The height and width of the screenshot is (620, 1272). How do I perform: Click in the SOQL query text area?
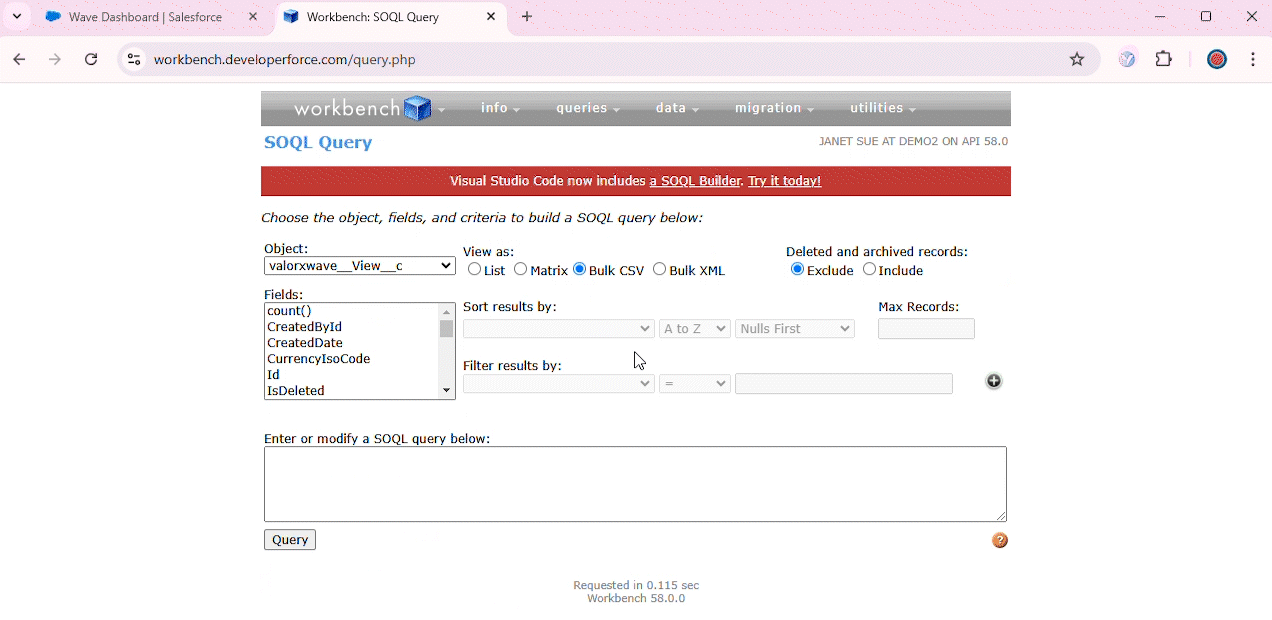pos(635,484)
